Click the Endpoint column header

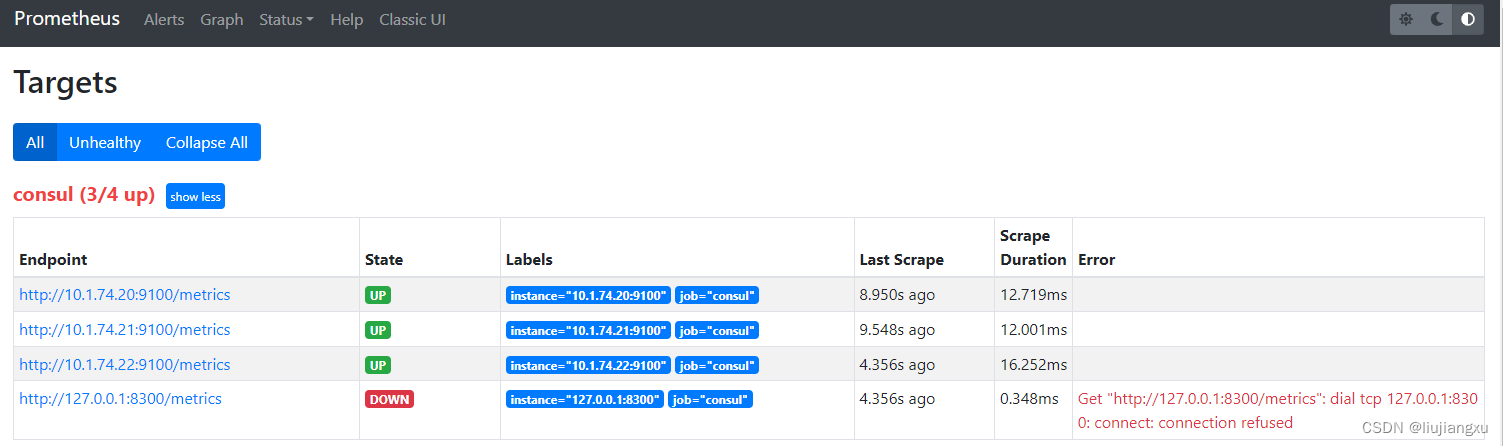click(x=53, y=260)
